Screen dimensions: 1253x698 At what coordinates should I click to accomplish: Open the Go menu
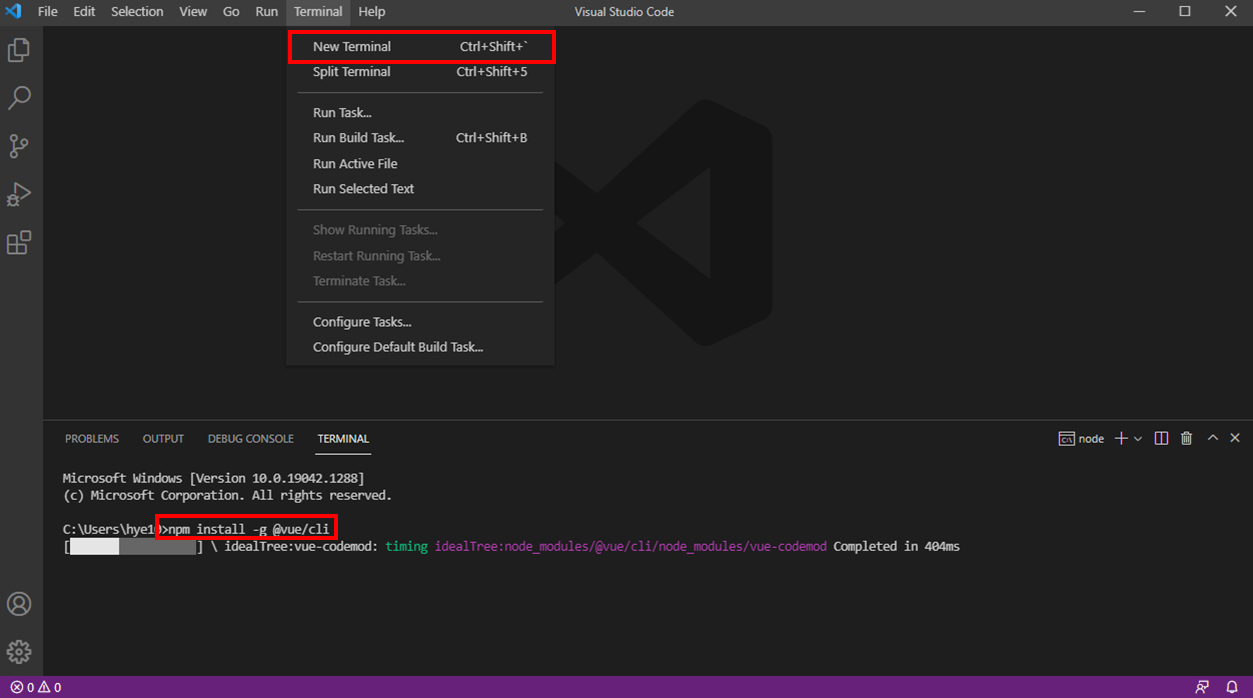231,12
